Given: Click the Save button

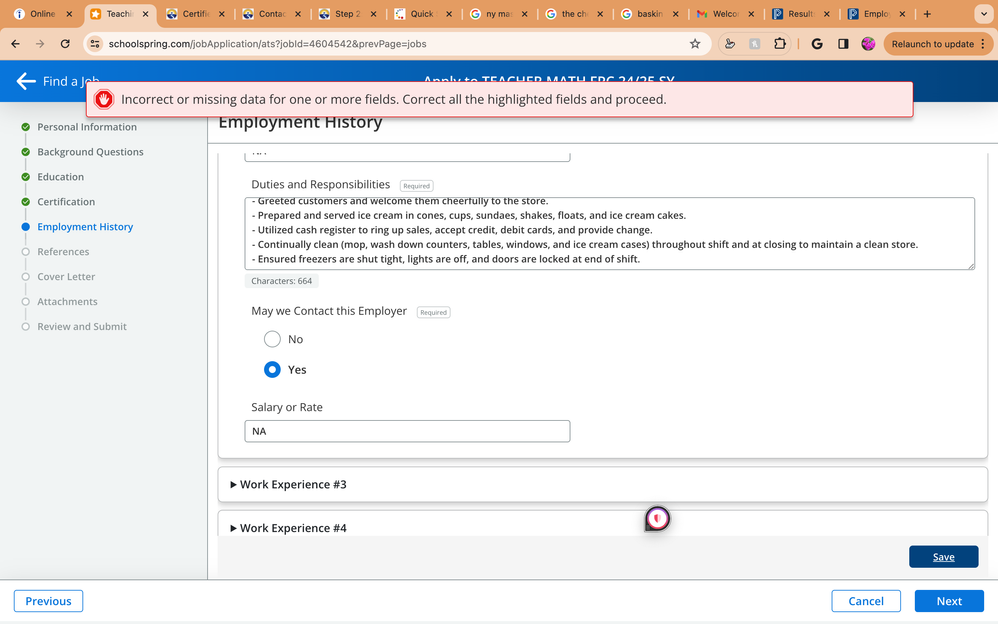Looking at the screenshot, I should 943,557.
